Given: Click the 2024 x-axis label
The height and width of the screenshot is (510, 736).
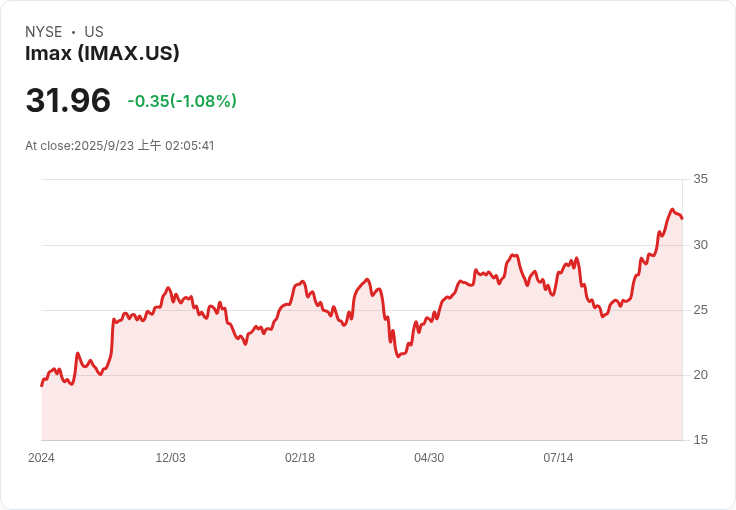Looking at the screenshot, I should coord(41,457).
